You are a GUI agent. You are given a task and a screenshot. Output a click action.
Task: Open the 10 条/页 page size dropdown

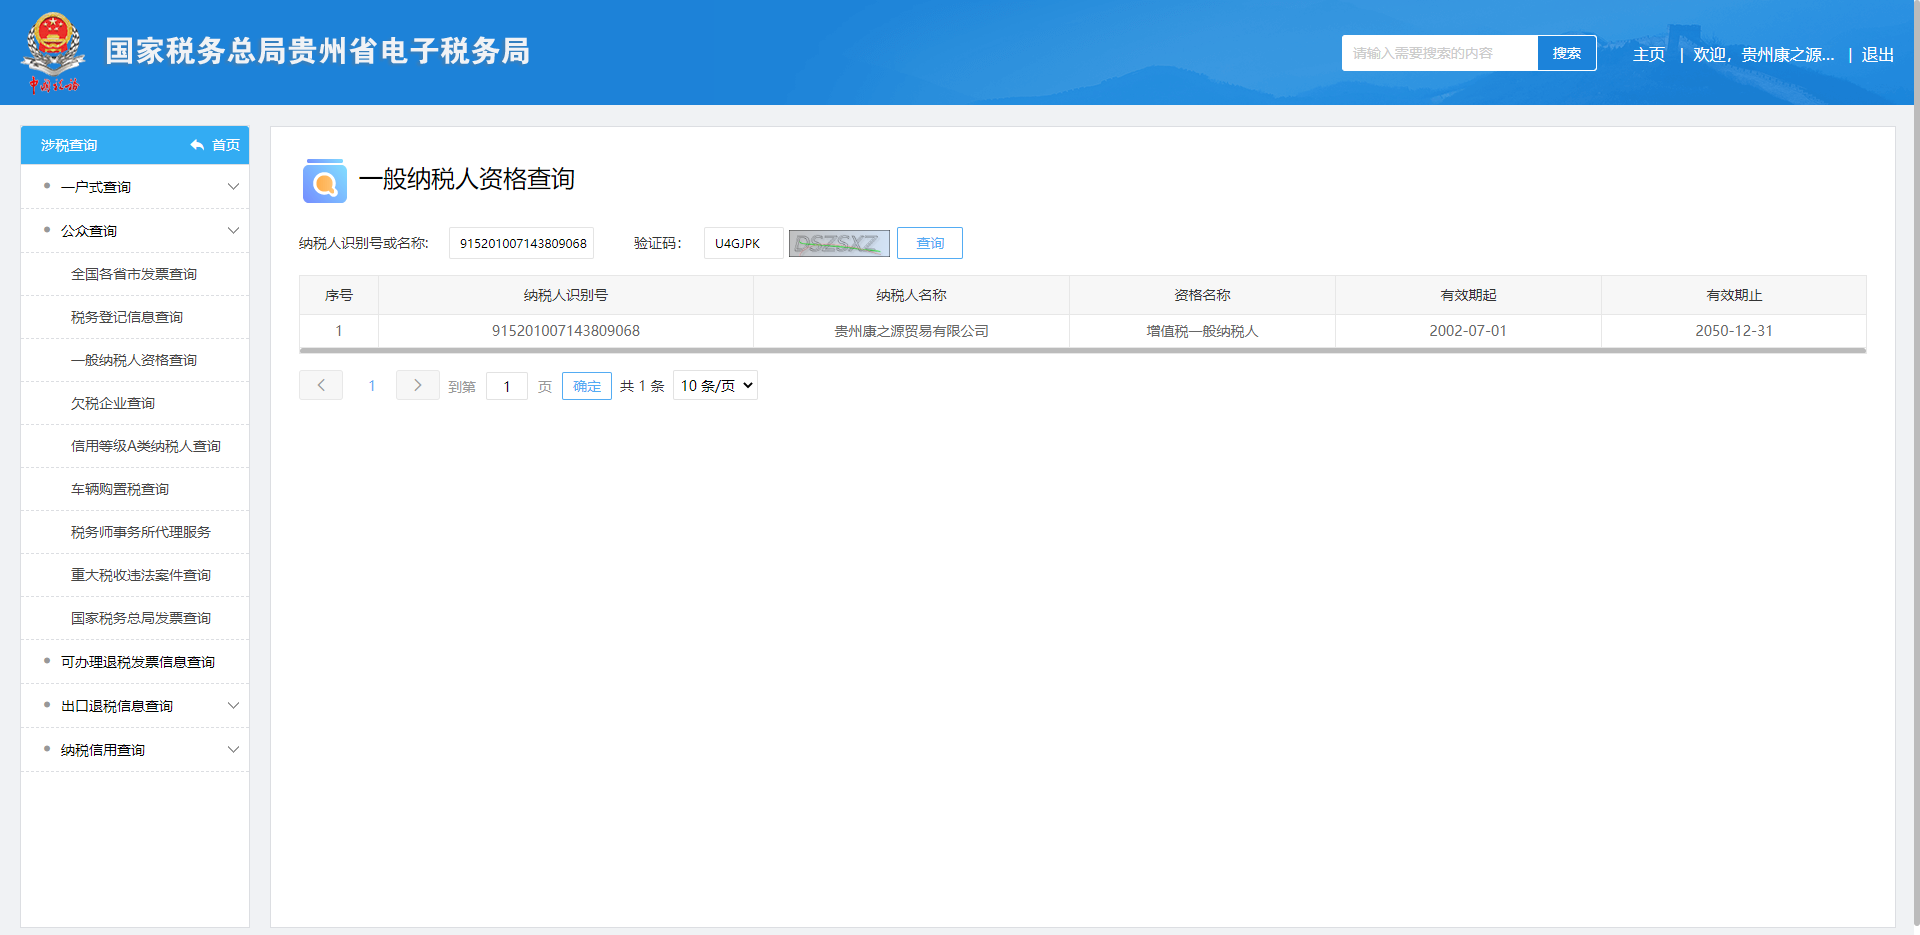pos(715,385)
